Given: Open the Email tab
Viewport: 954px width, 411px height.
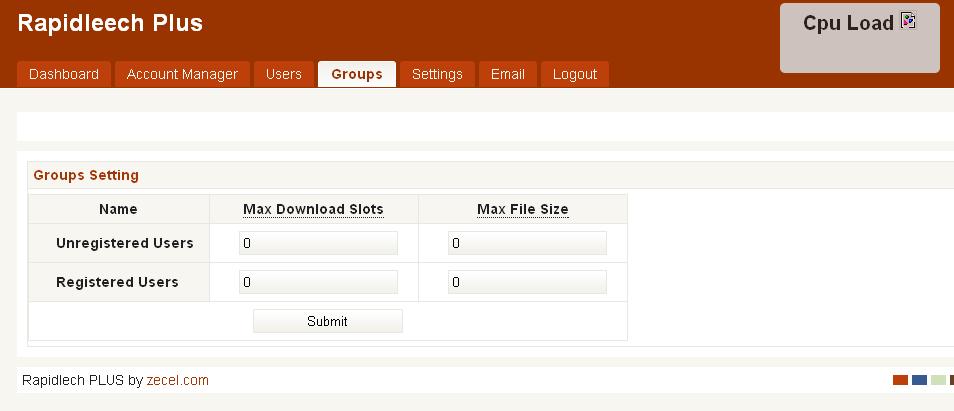Looking at the screenshot, I should (507, 74).
